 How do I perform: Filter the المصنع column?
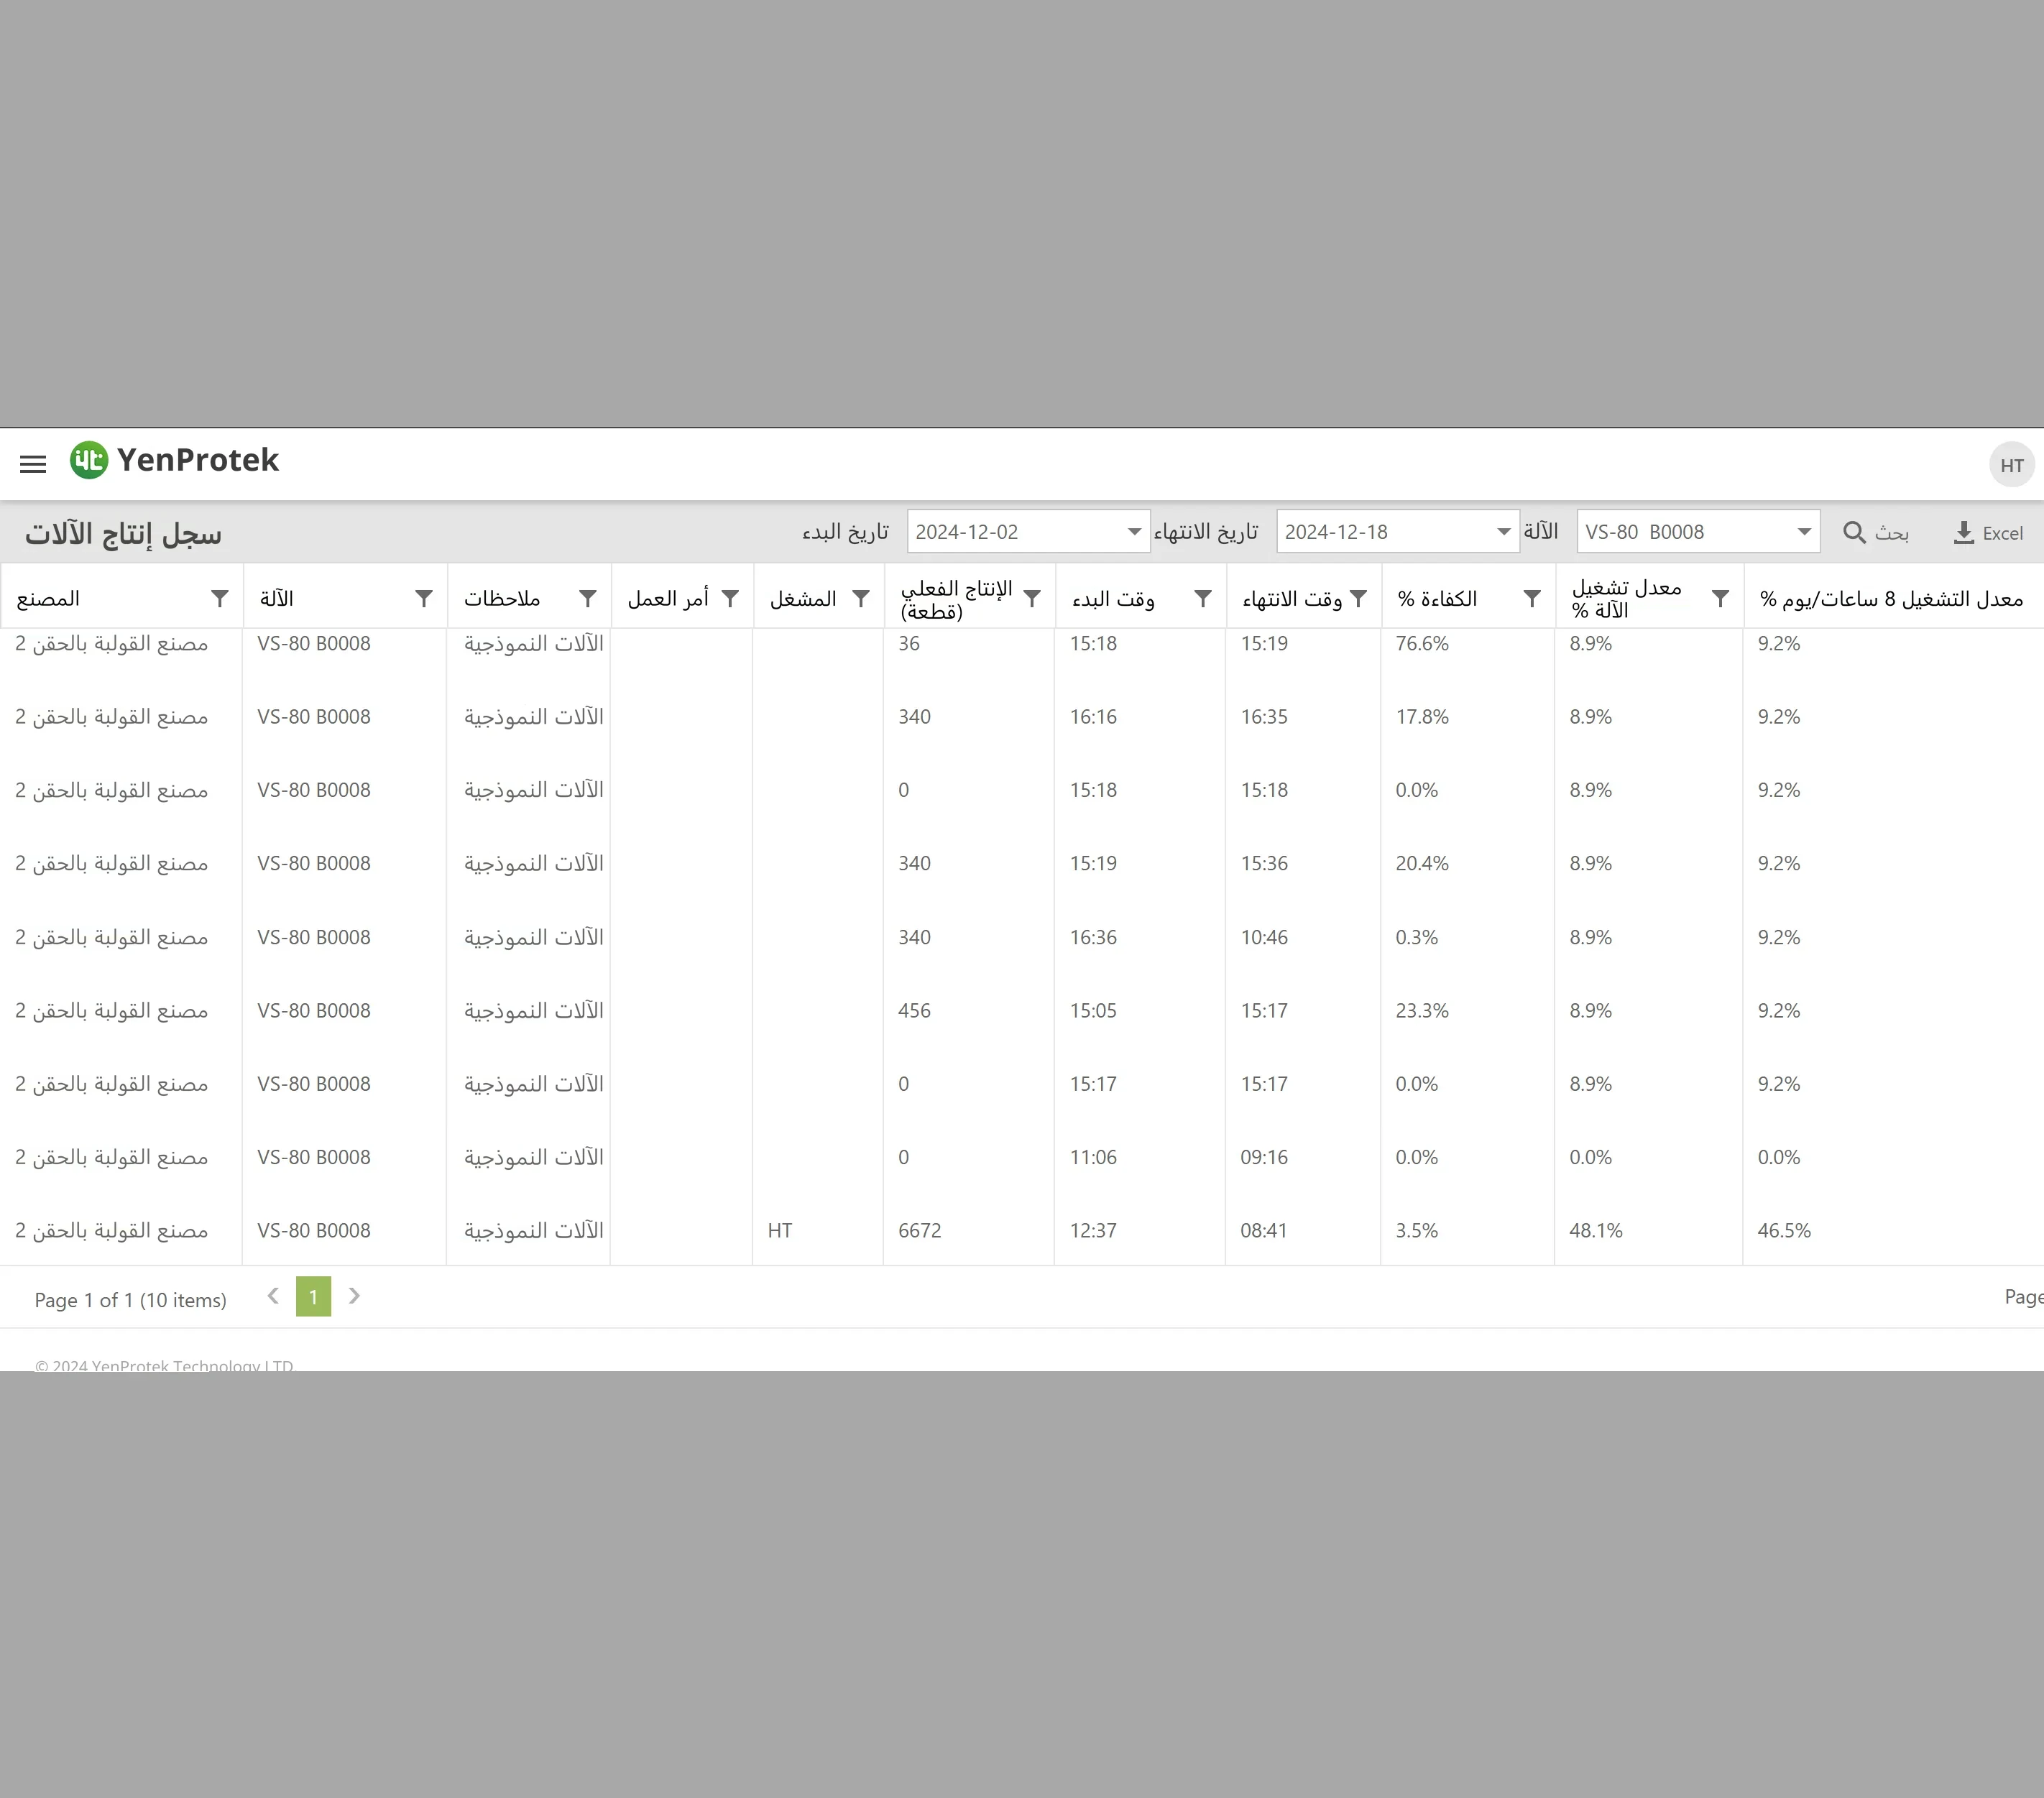click(x=220, y=598)
